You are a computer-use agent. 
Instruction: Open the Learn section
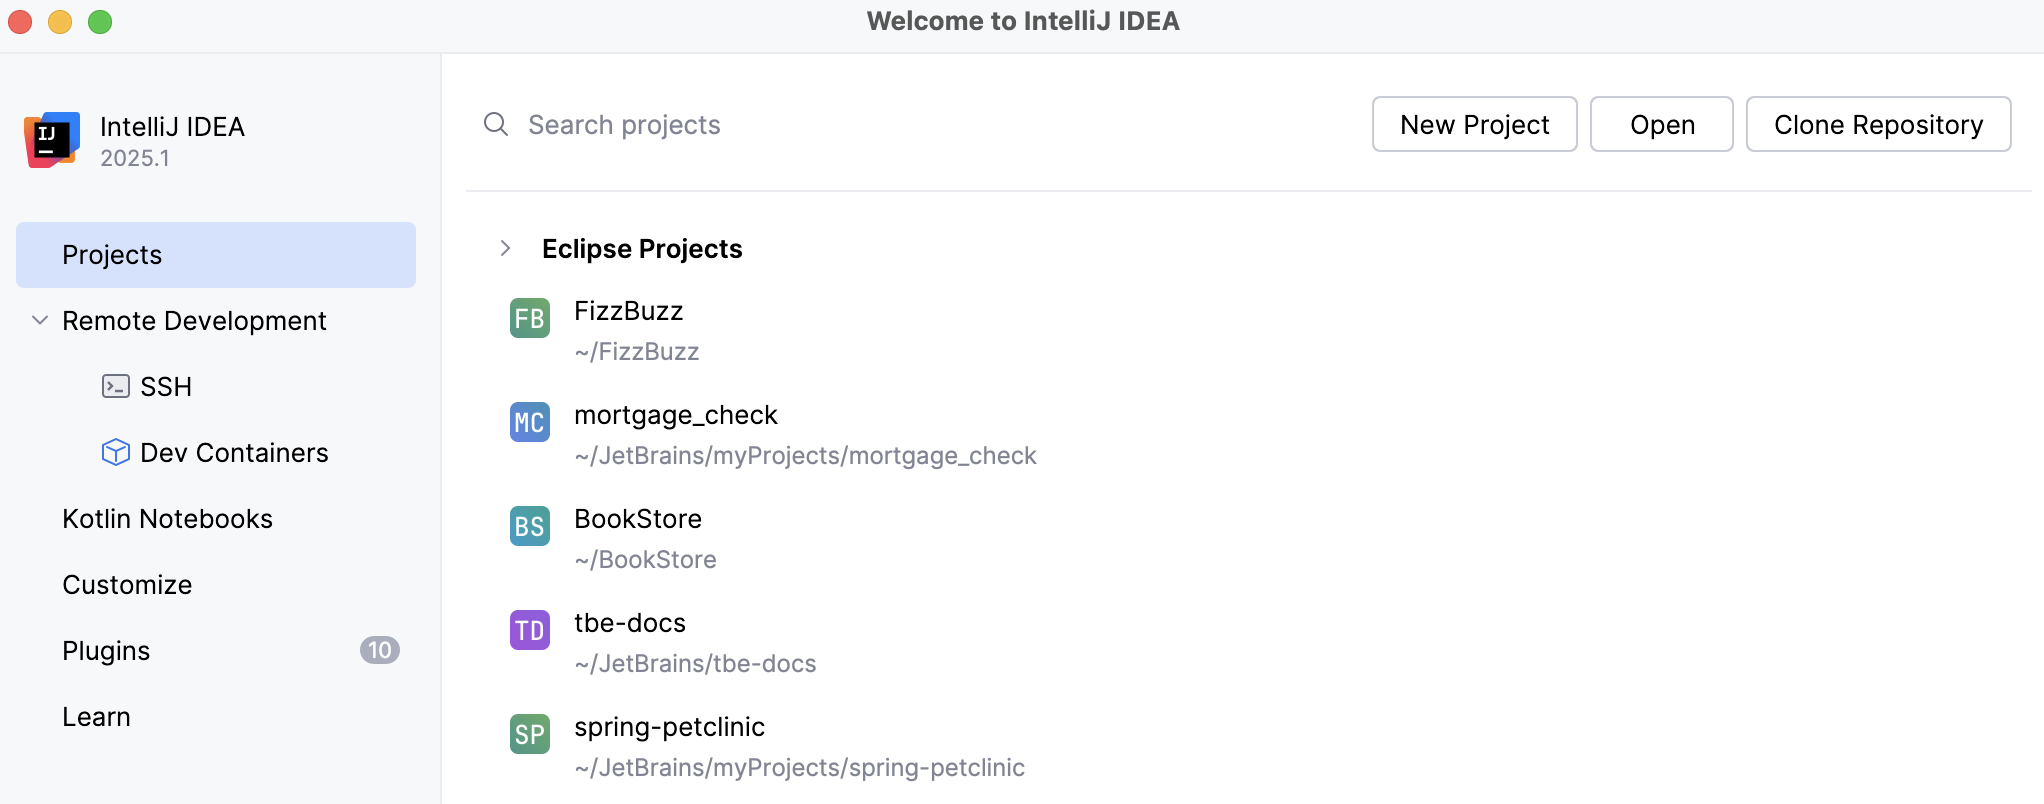pos(96,717)
